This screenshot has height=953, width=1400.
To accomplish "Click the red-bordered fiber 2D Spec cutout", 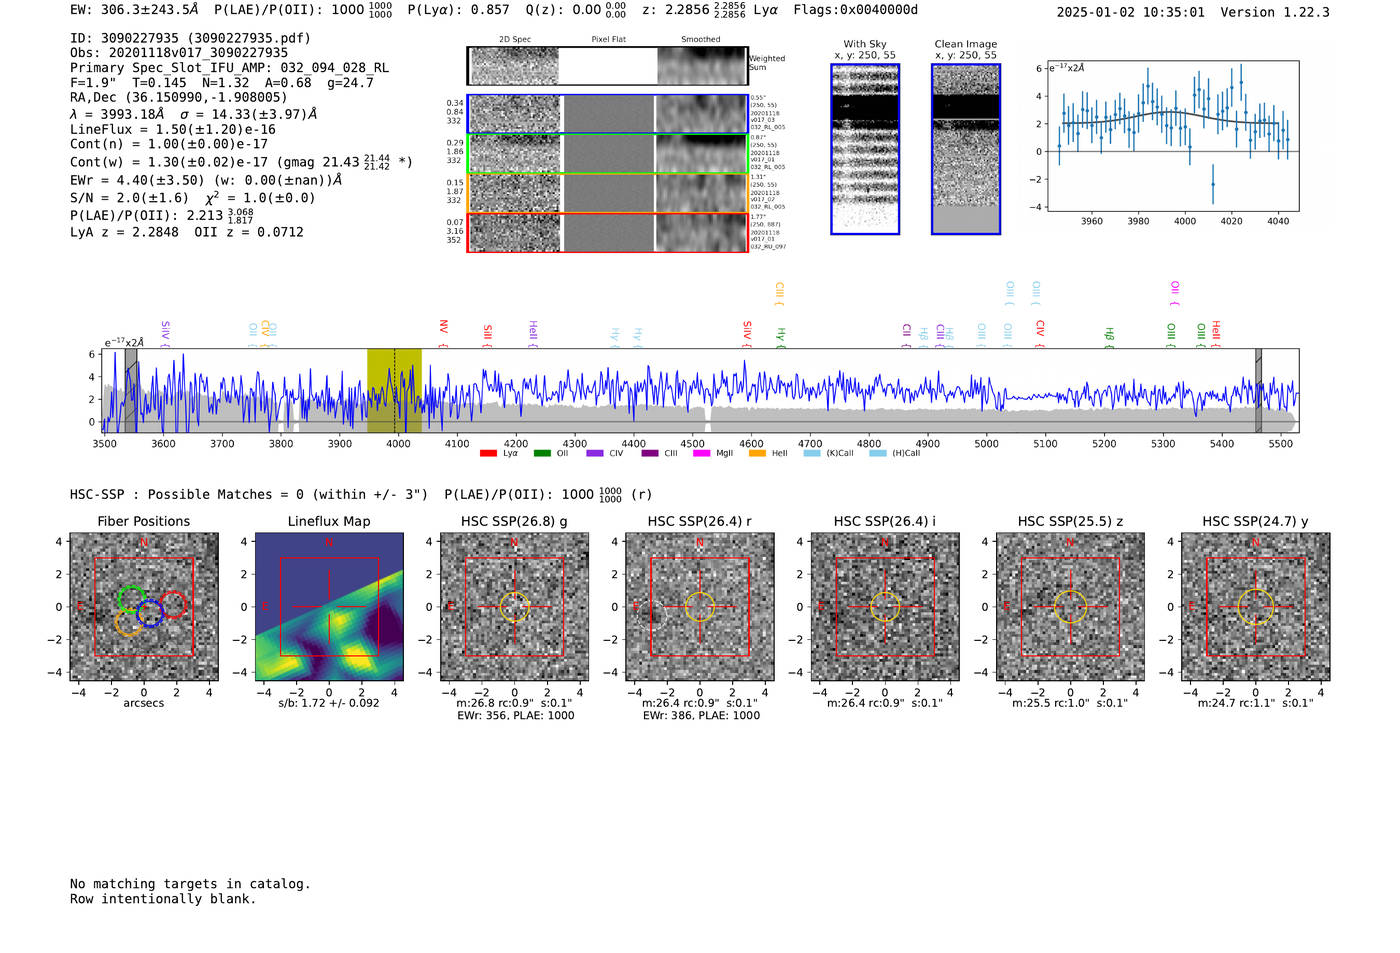I will 515,232.
